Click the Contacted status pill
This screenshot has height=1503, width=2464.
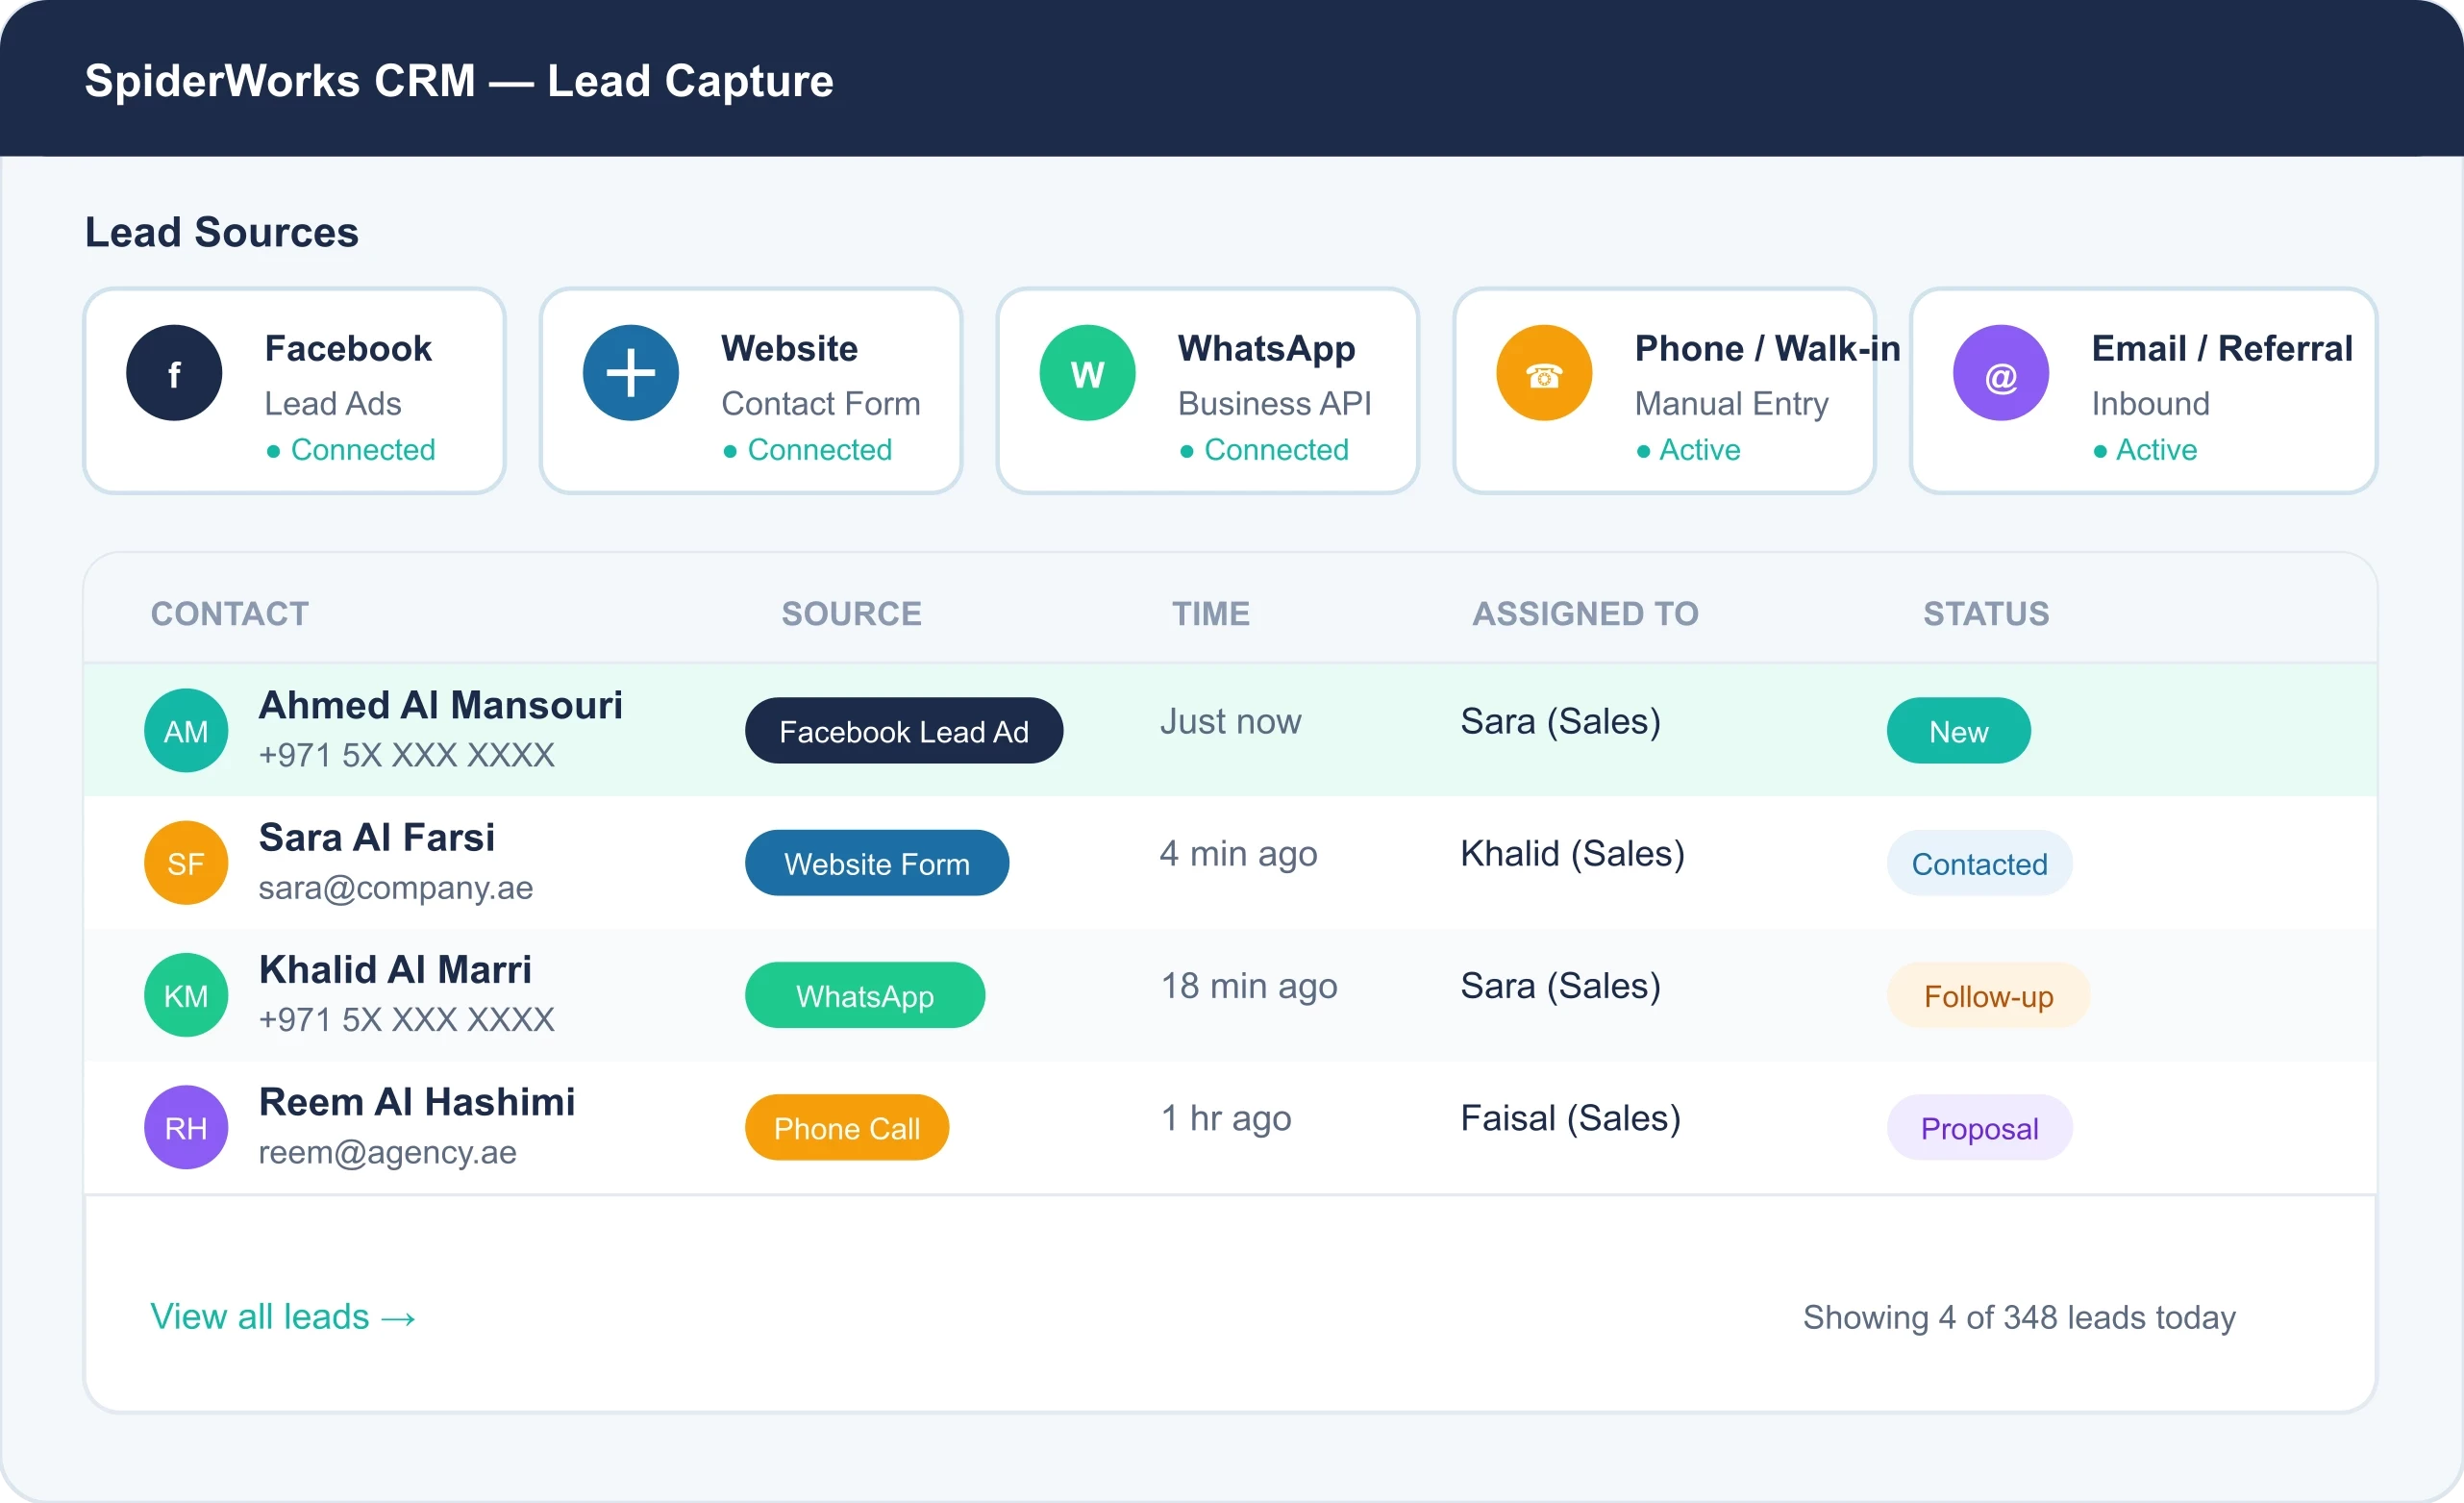(x=1979, y=863)
